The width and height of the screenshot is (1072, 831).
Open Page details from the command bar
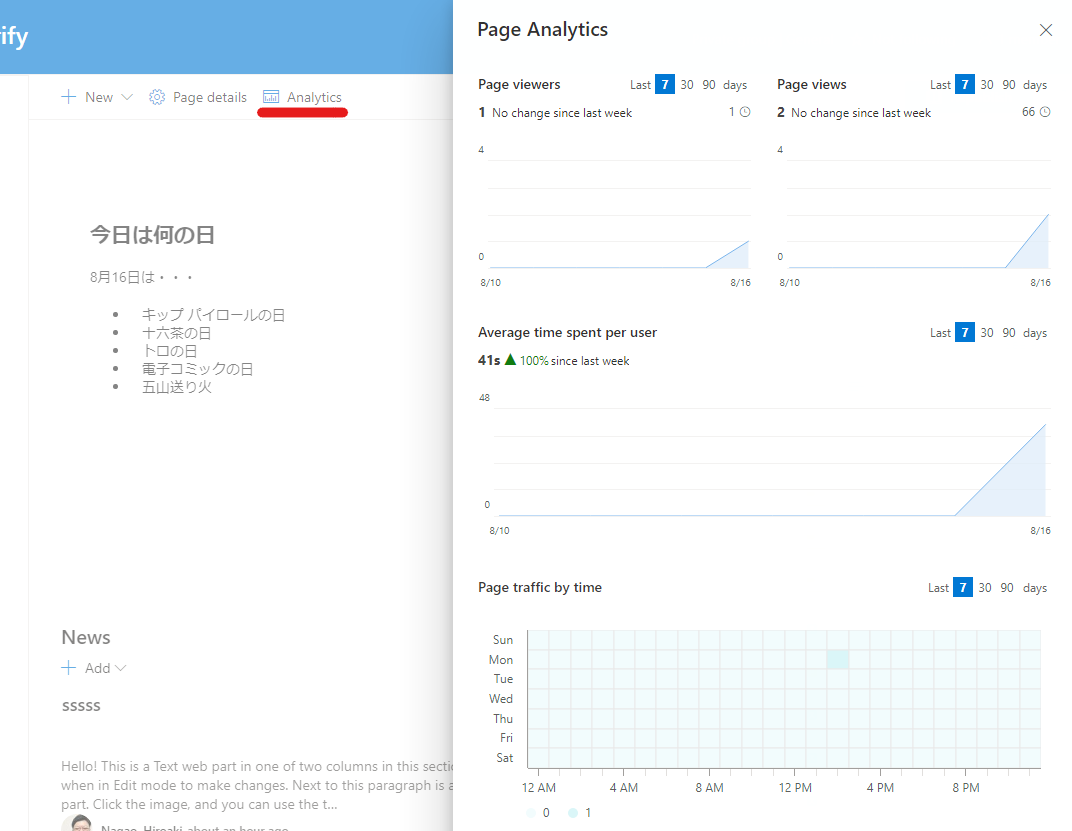coord(210,96)
